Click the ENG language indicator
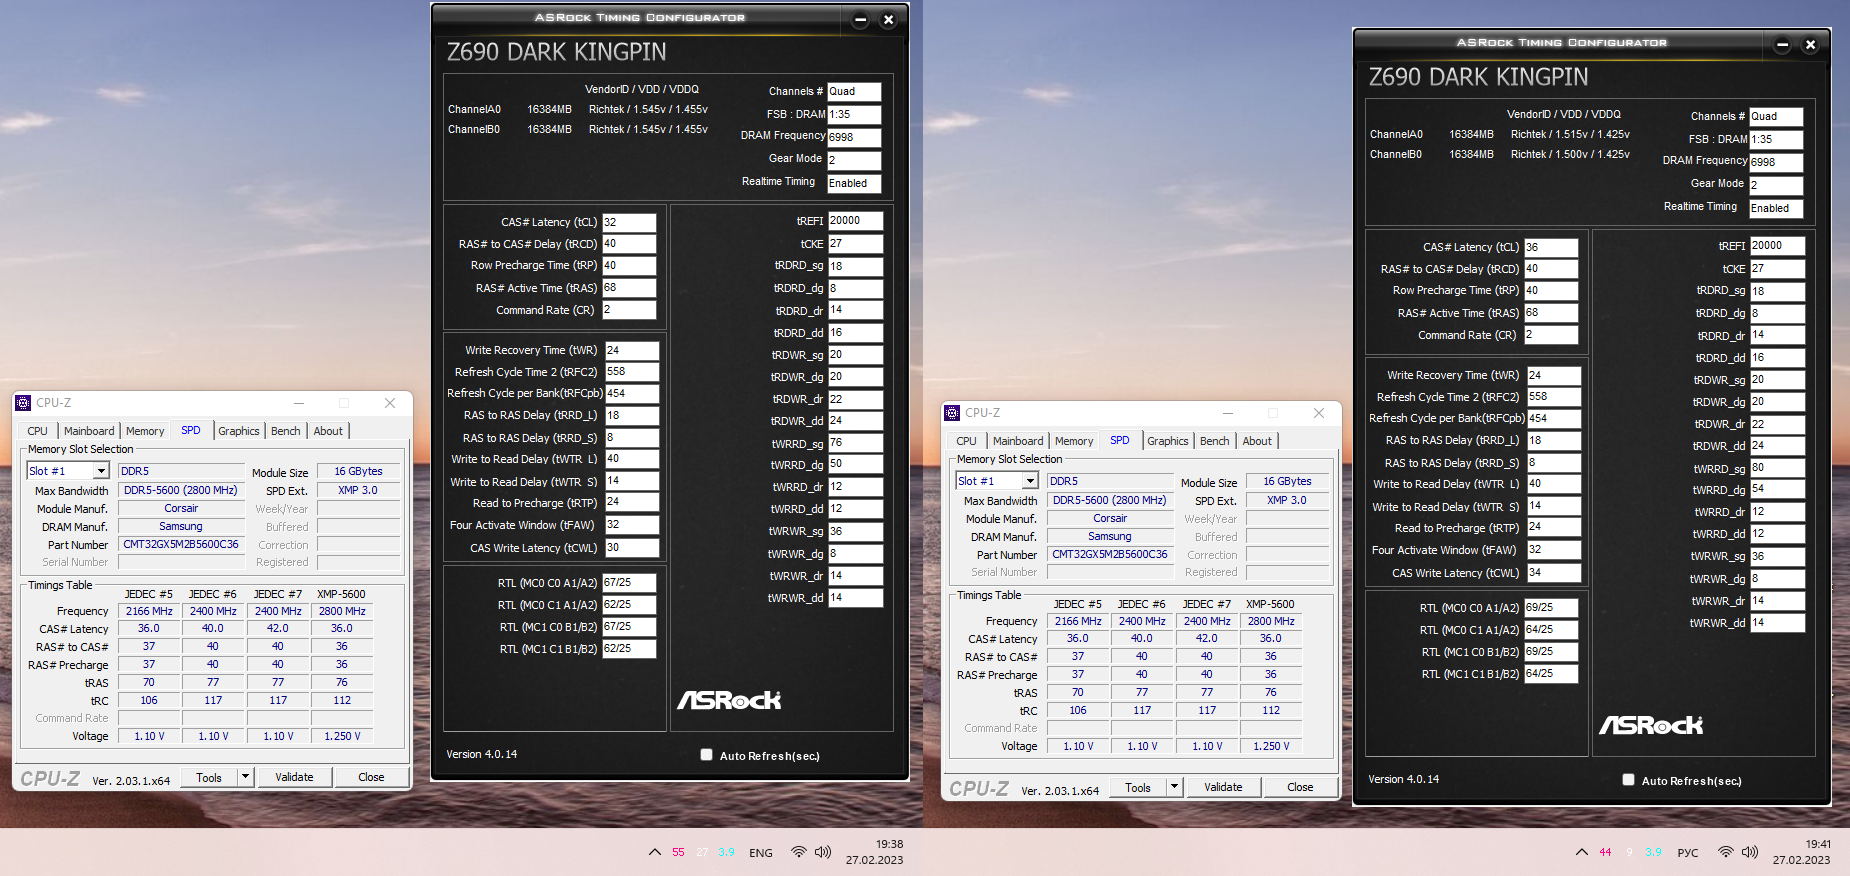The height and width of the screenshot is (876, 1850). [761, 853]
